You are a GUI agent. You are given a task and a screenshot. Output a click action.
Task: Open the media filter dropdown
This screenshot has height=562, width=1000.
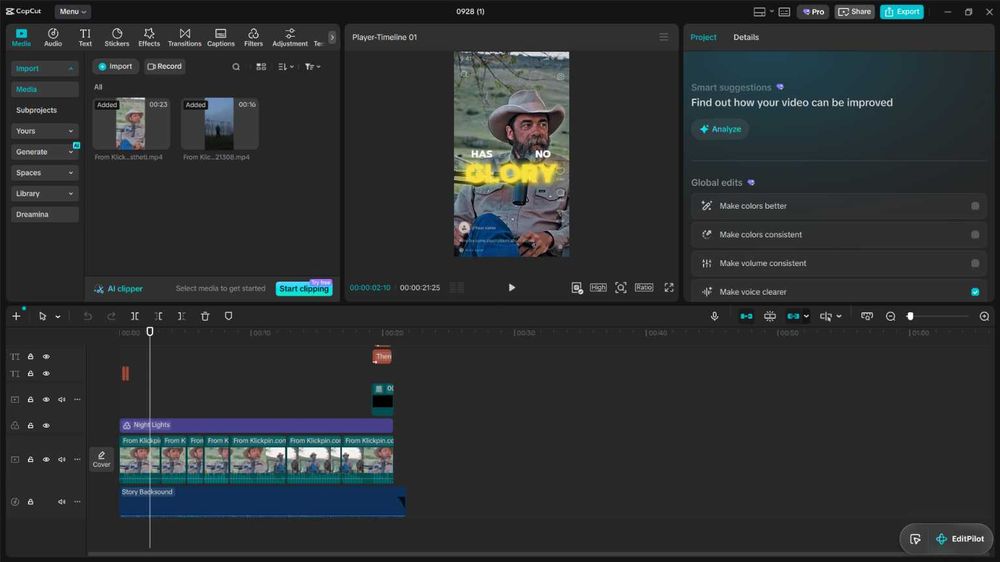click(312, 67)
